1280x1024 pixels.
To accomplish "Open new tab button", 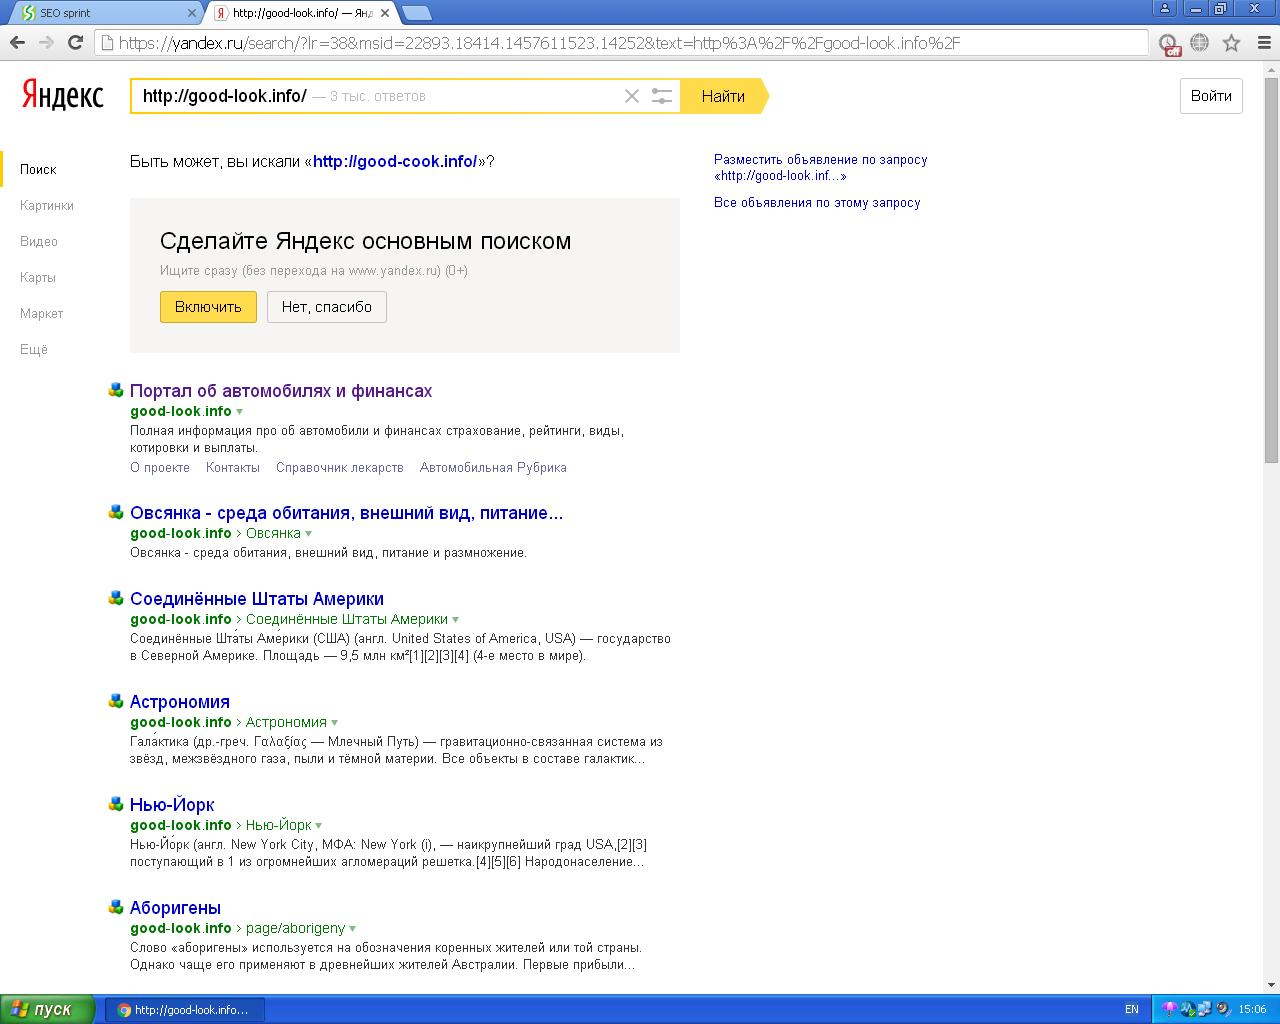I will click(417, 13).
